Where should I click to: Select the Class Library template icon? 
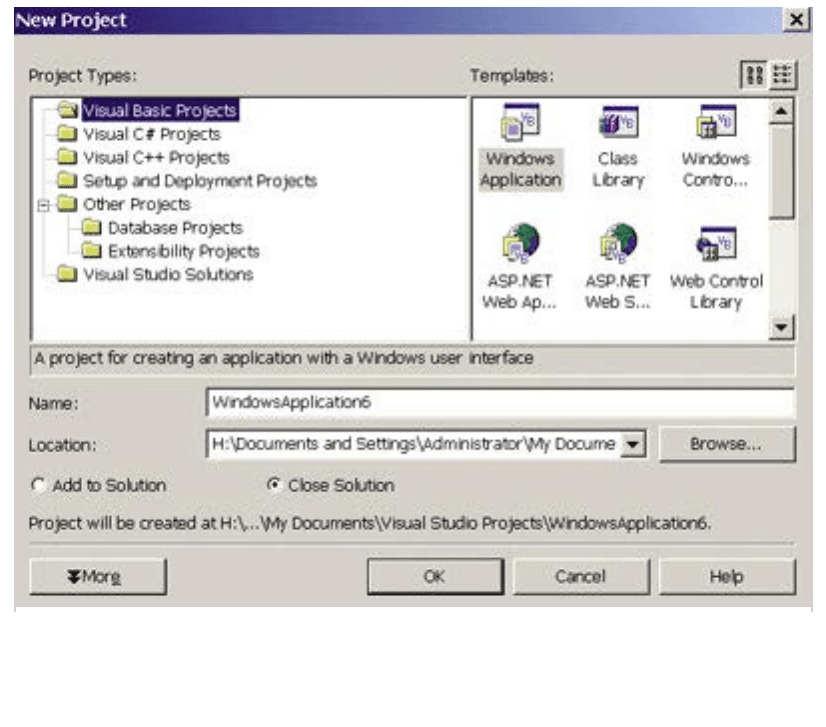(x=618, y=122)
